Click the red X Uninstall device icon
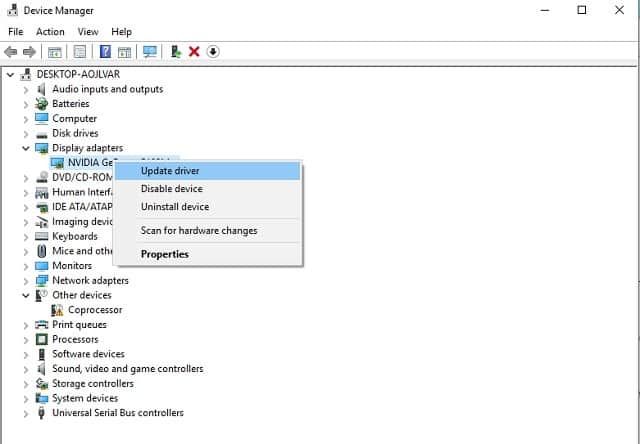 pos(194,52)
